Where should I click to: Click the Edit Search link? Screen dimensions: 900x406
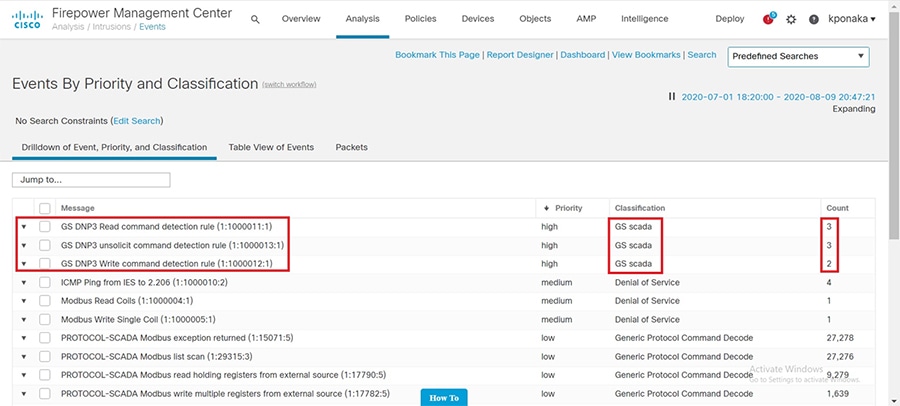[x=137, y=121]
